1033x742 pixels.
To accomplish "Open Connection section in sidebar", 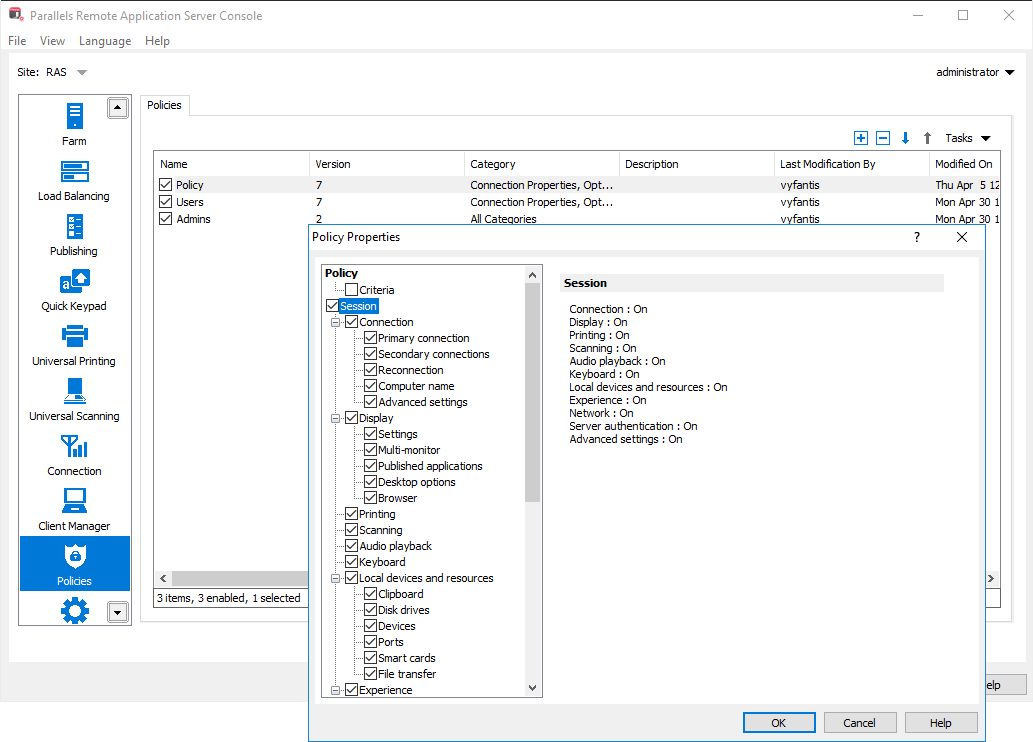I will click(74, 455).
